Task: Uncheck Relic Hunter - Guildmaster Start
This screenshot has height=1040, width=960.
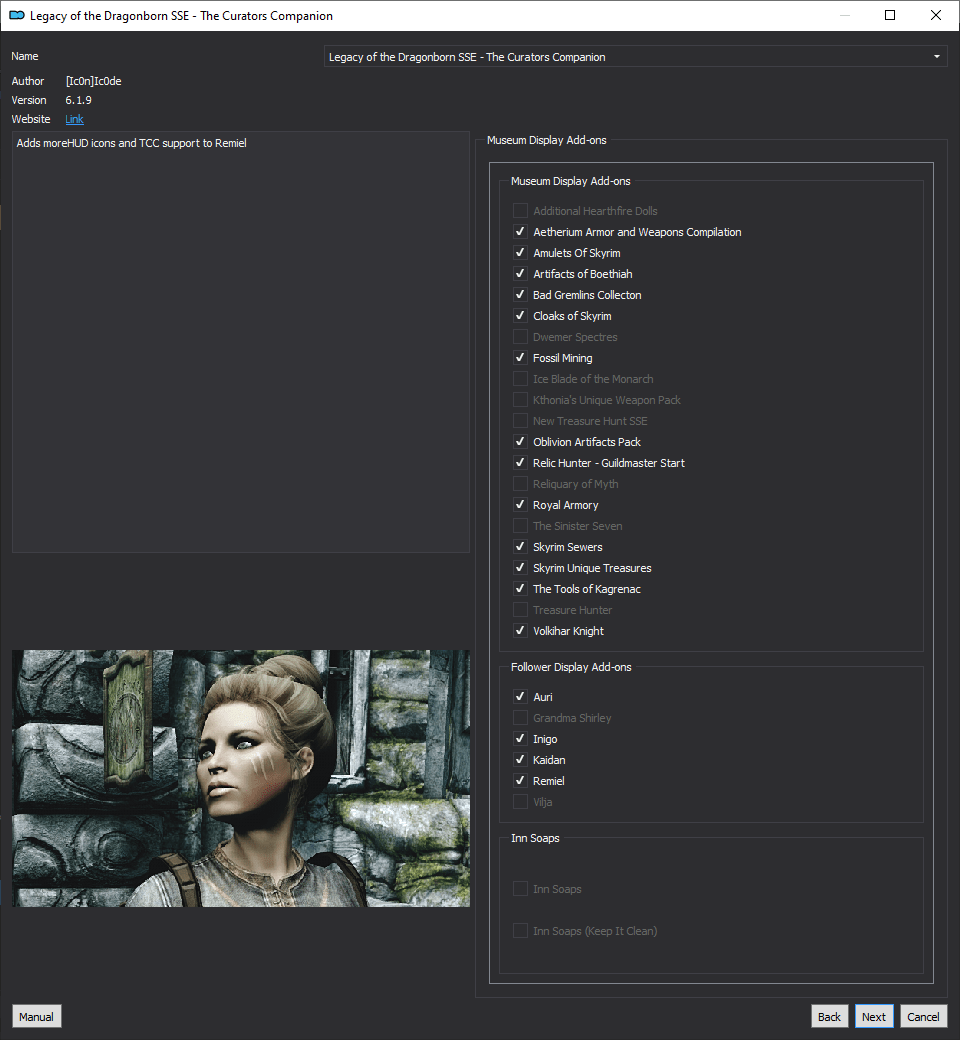Action: tap(520, 463)
